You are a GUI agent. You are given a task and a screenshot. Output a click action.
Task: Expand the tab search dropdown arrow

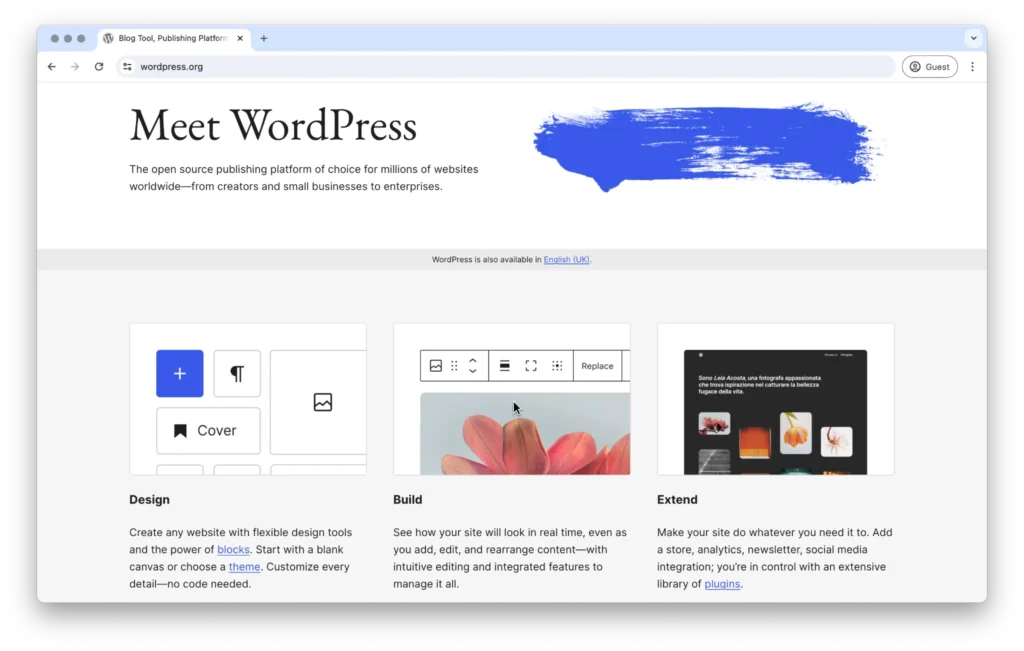973,39
